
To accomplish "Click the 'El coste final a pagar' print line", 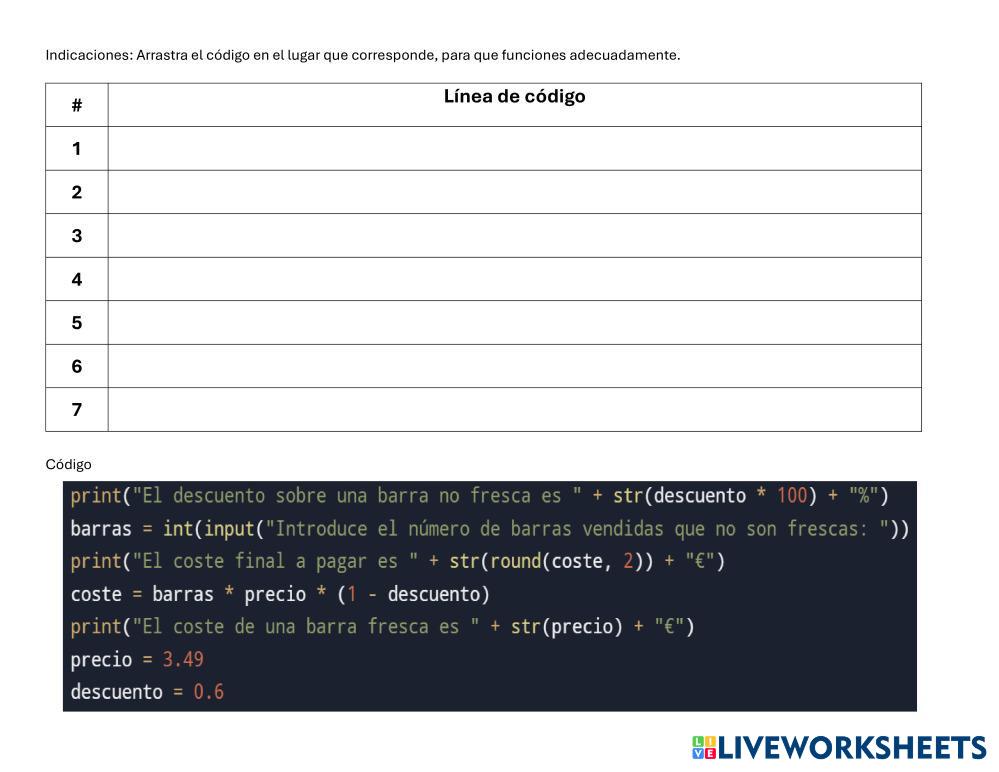I will [x=397, y=561].
